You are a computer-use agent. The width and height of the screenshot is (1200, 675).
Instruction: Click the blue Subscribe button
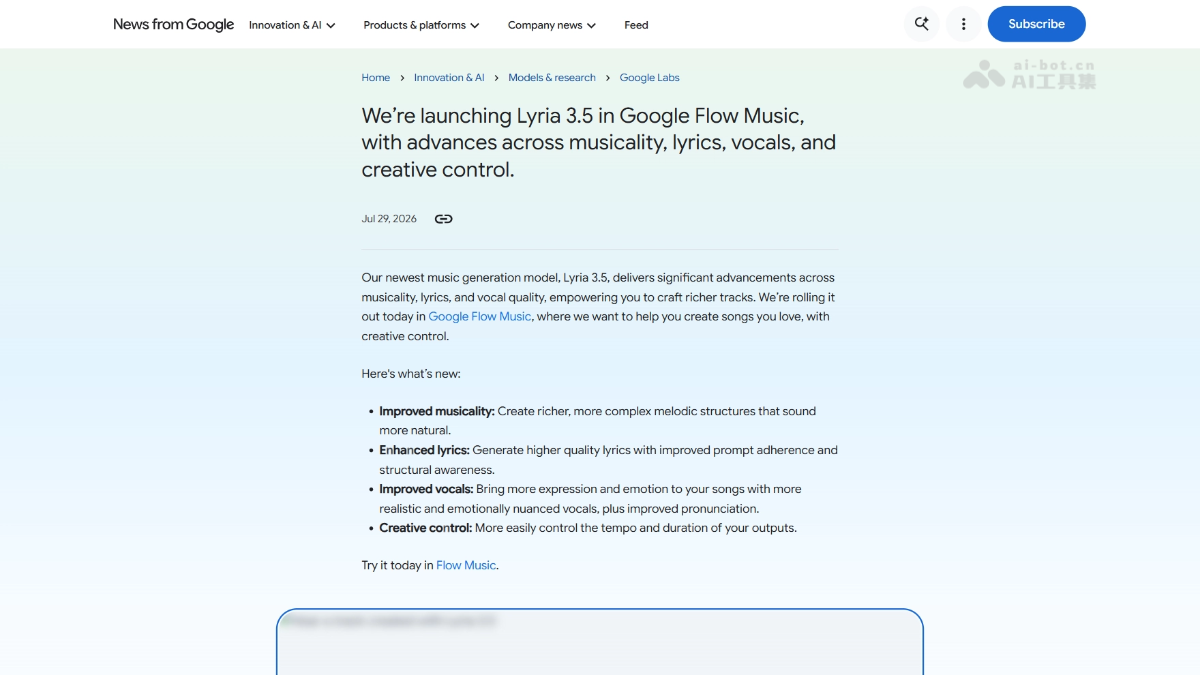pos(1036,24)
